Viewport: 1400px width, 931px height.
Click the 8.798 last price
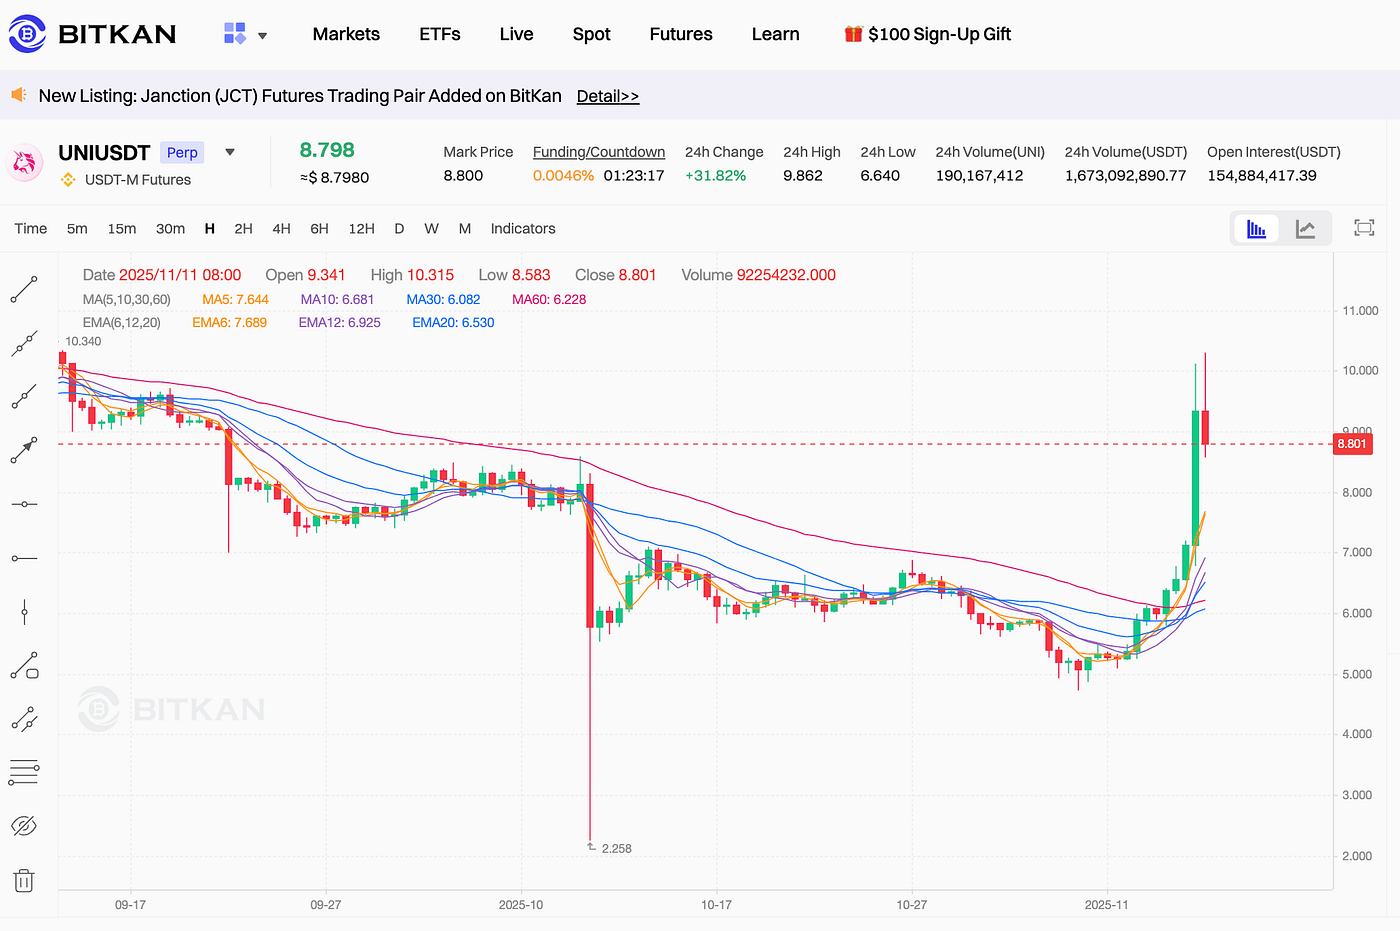[327, 150]
